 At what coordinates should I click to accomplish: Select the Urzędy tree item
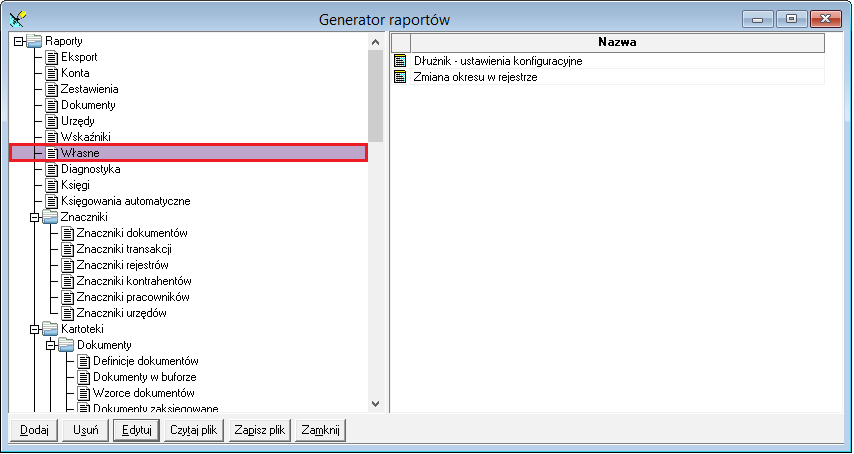point(78,121)
